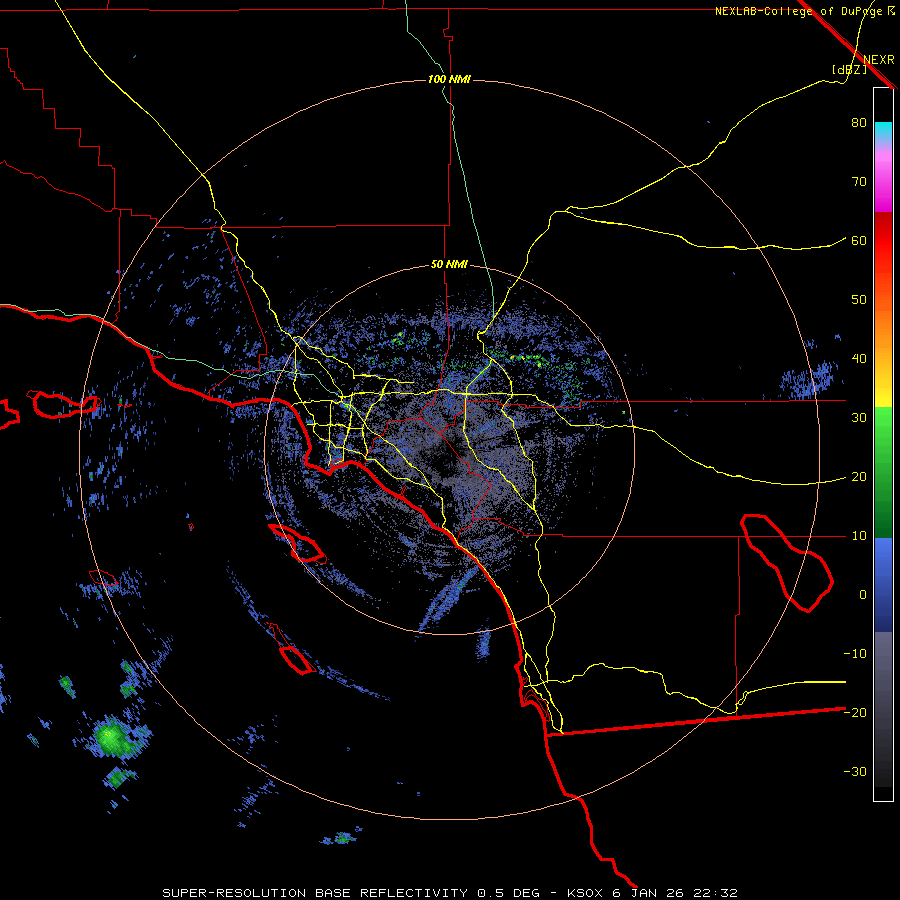Click the -20 dBZ scale value
The width and height of the screenshot is (900, 900).
[855, 712]
